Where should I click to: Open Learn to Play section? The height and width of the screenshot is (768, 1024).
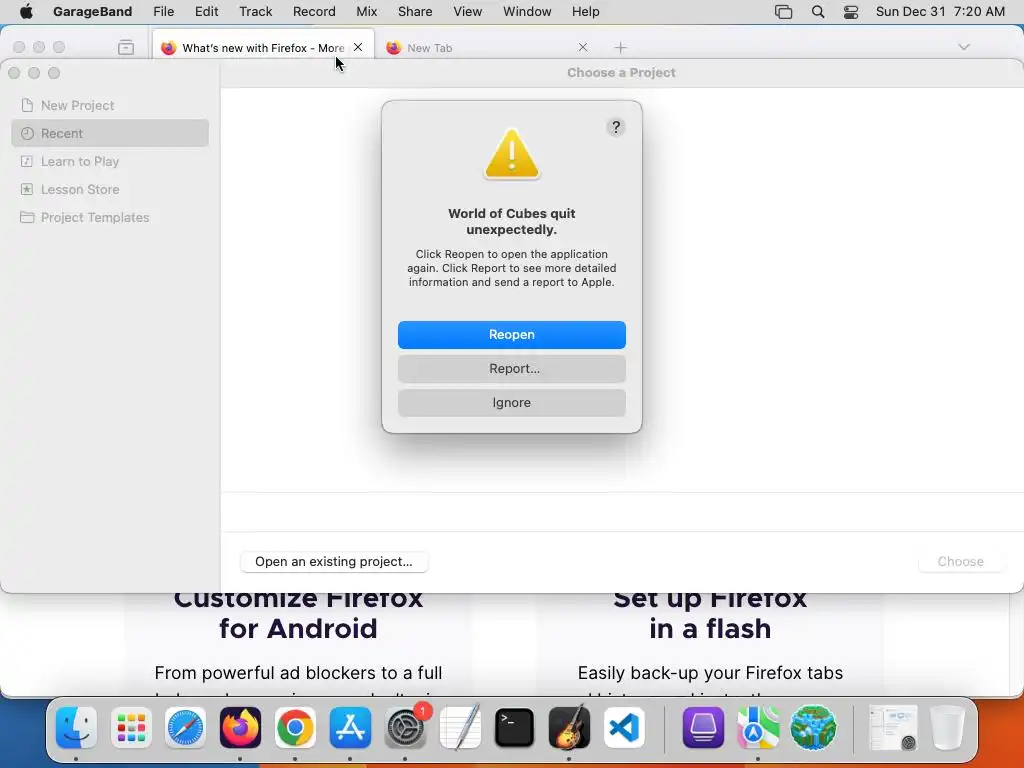[x=110, y=161]
